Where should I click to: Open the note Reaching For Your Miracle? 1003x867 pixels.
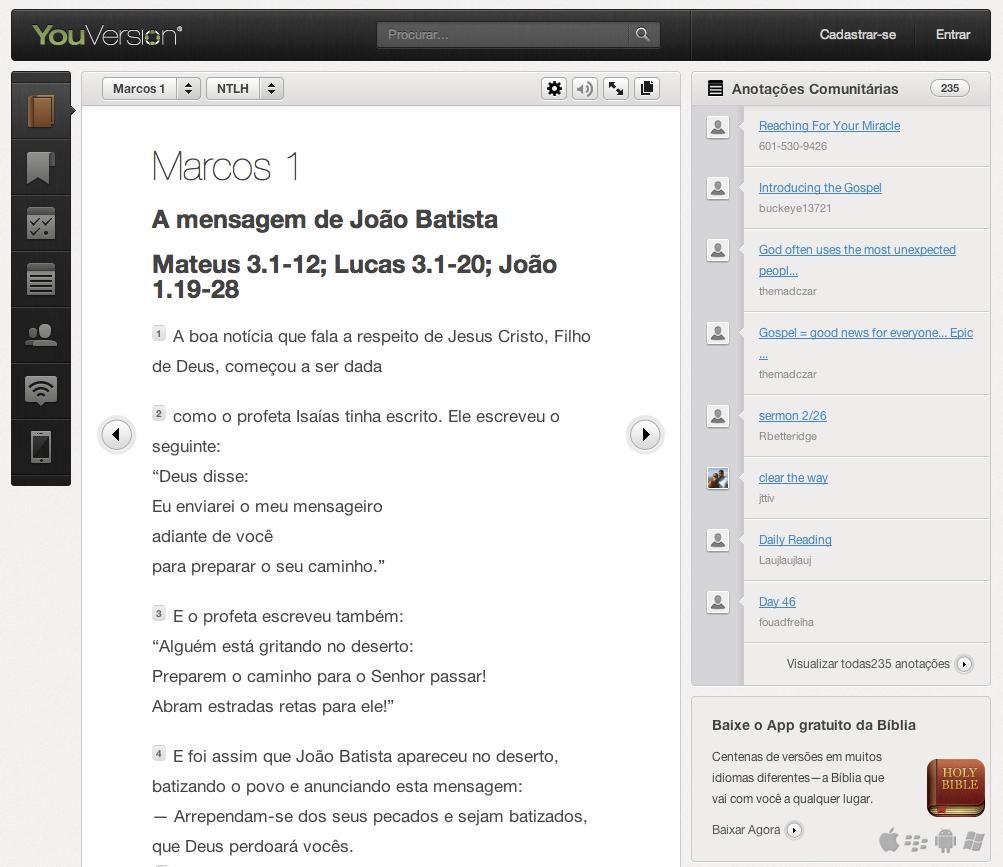click(829, 126)
